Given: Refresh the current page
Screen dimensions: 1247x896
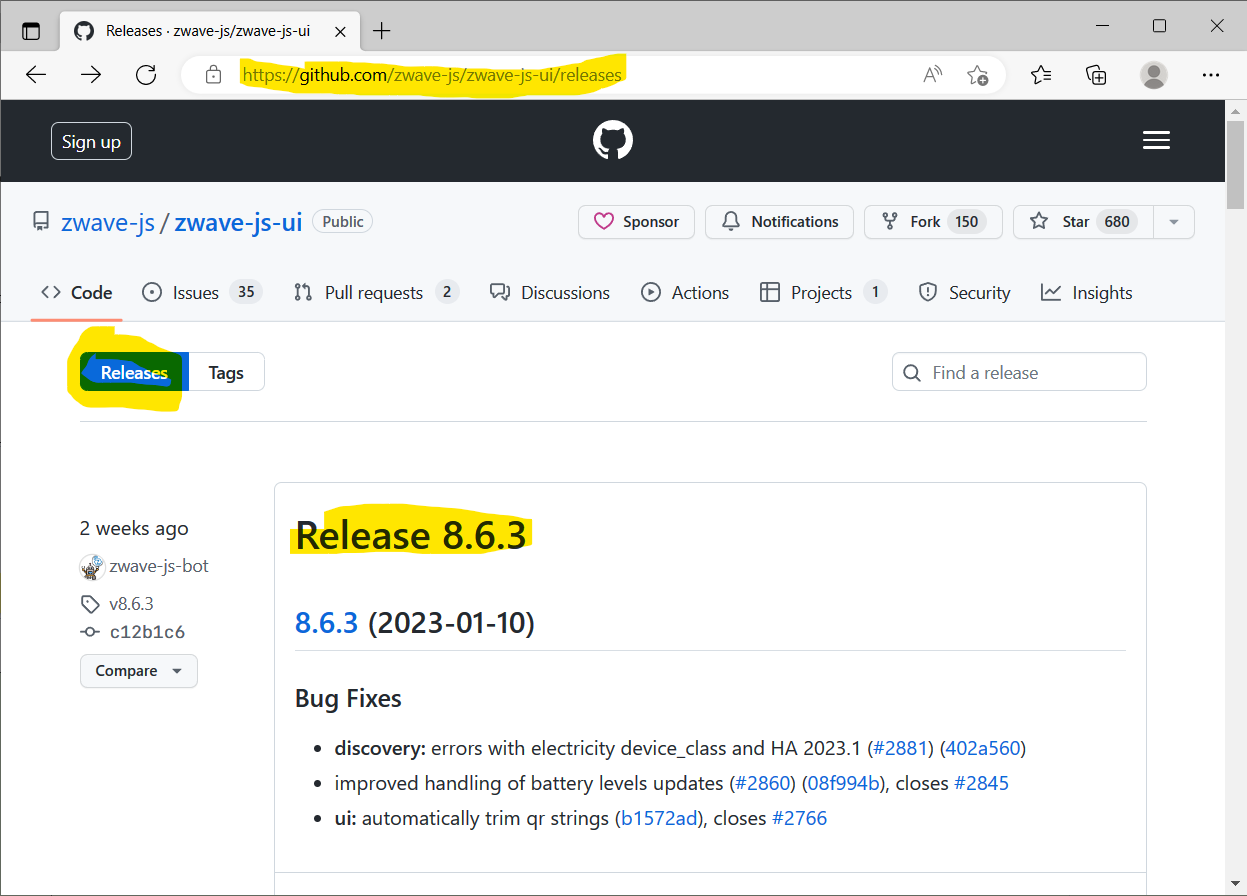Looking at the screenshot, I should pyautogui.click(x=146, y=74).
